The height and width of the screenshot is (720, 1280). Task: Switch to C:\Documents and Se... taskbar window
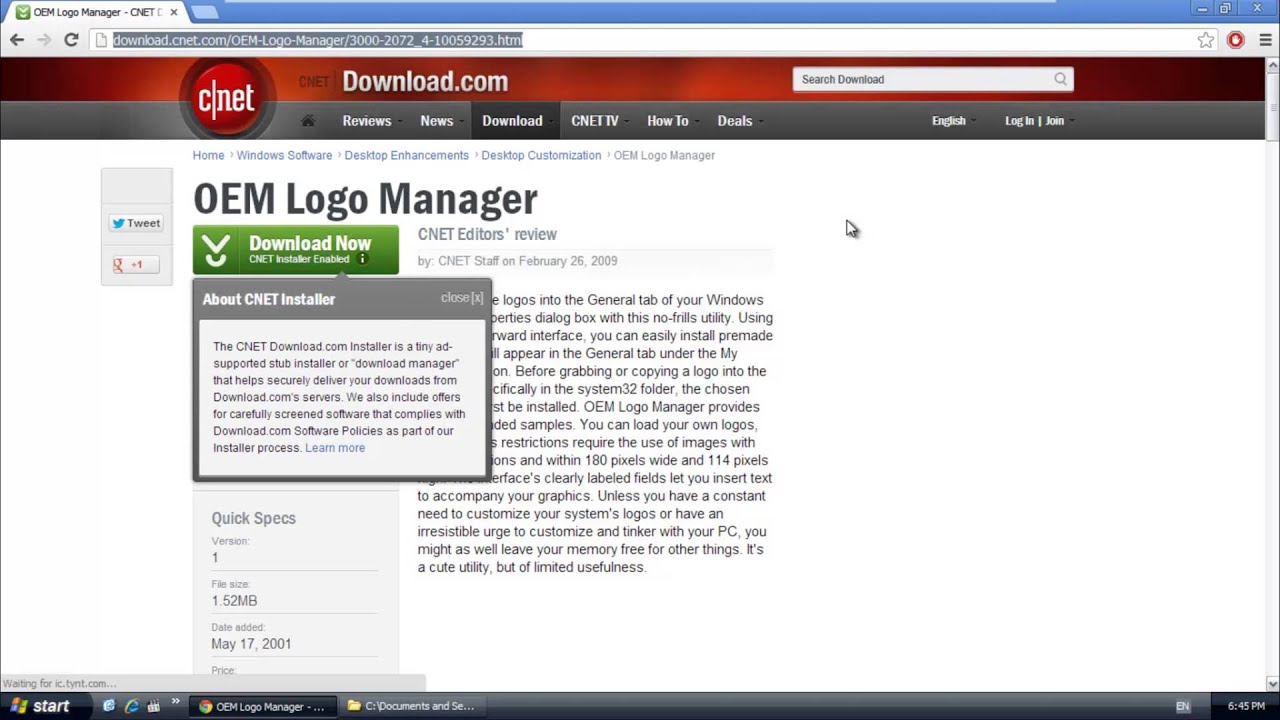tap(412, 706)
